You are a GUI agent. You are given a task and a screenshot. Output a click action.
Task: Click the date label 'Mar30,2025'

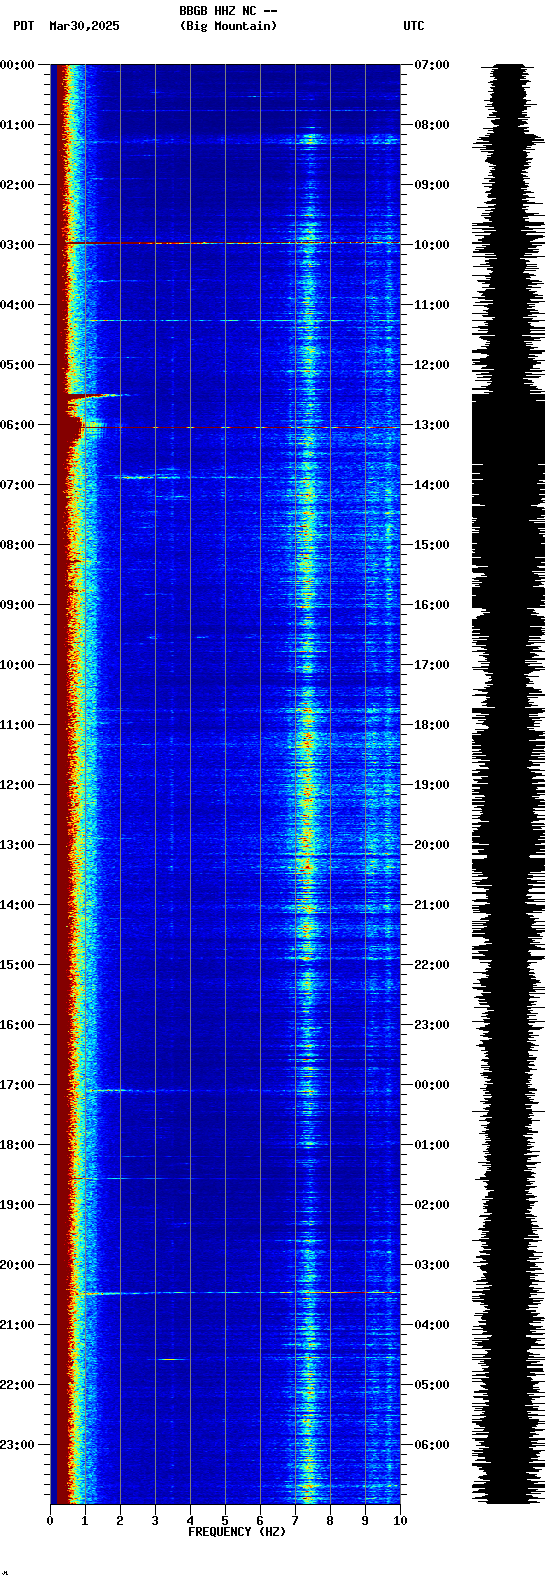(x=84, y=26)
